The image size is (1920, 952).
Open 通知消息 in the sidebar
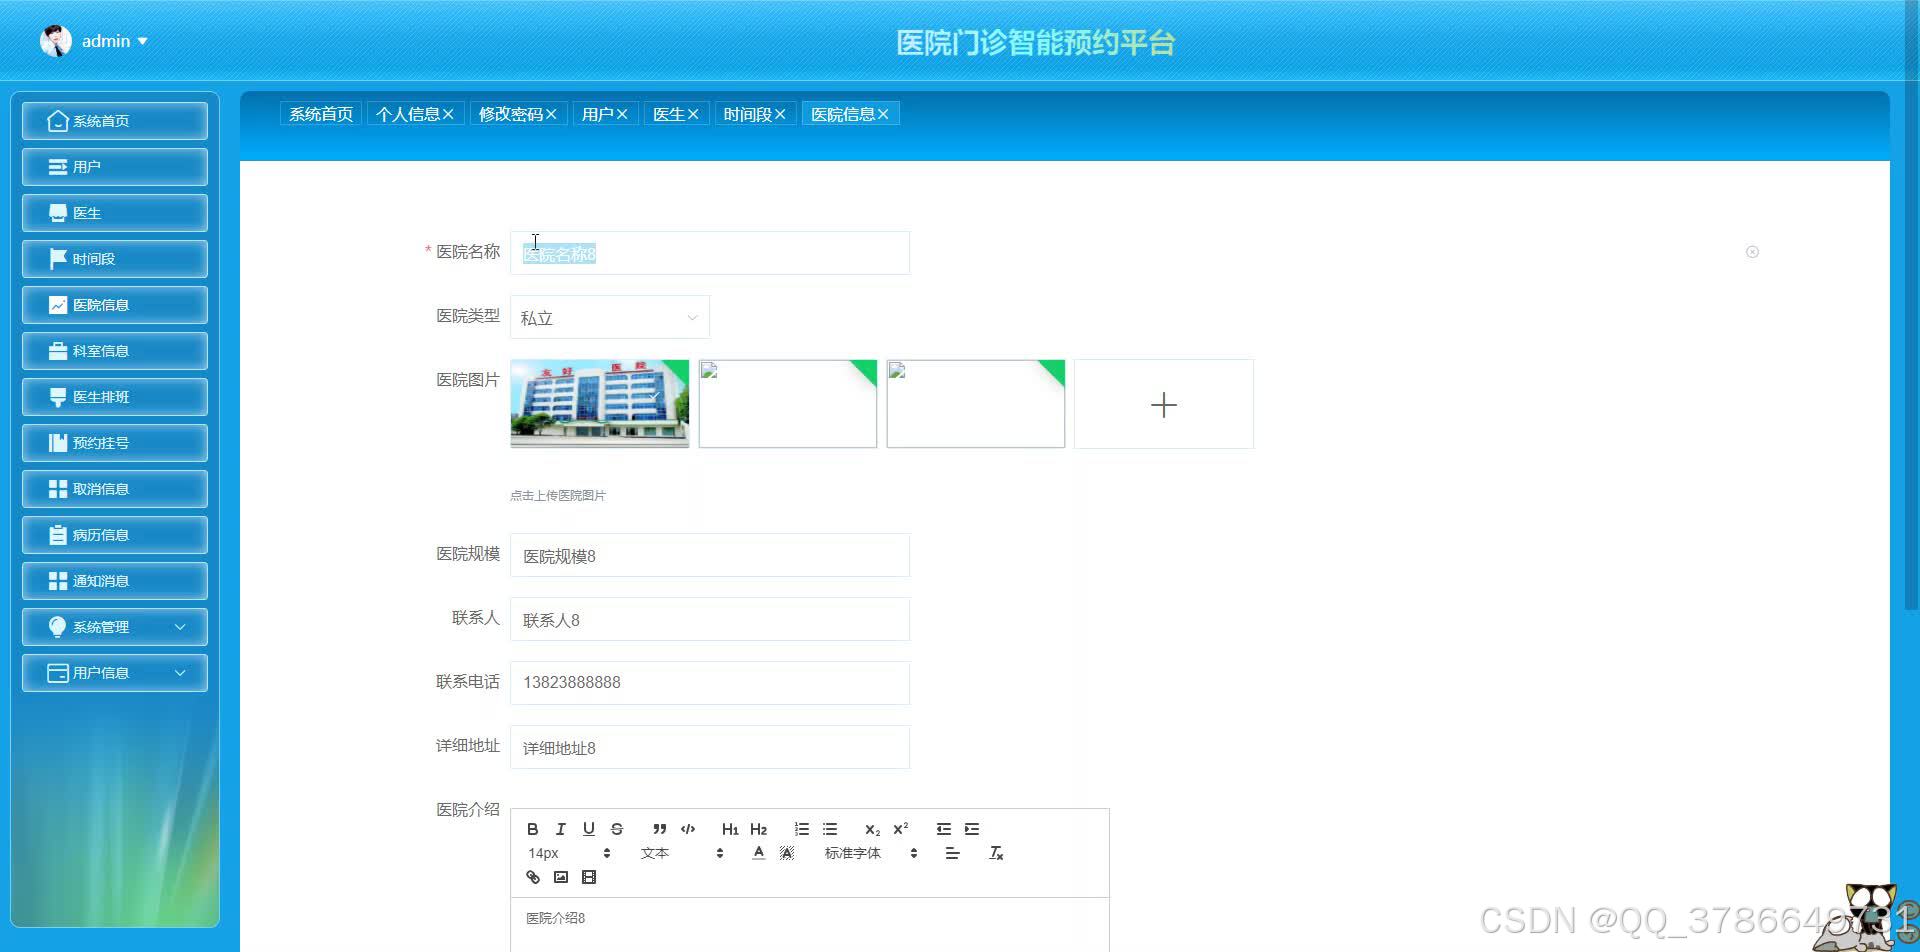(115, 581)
